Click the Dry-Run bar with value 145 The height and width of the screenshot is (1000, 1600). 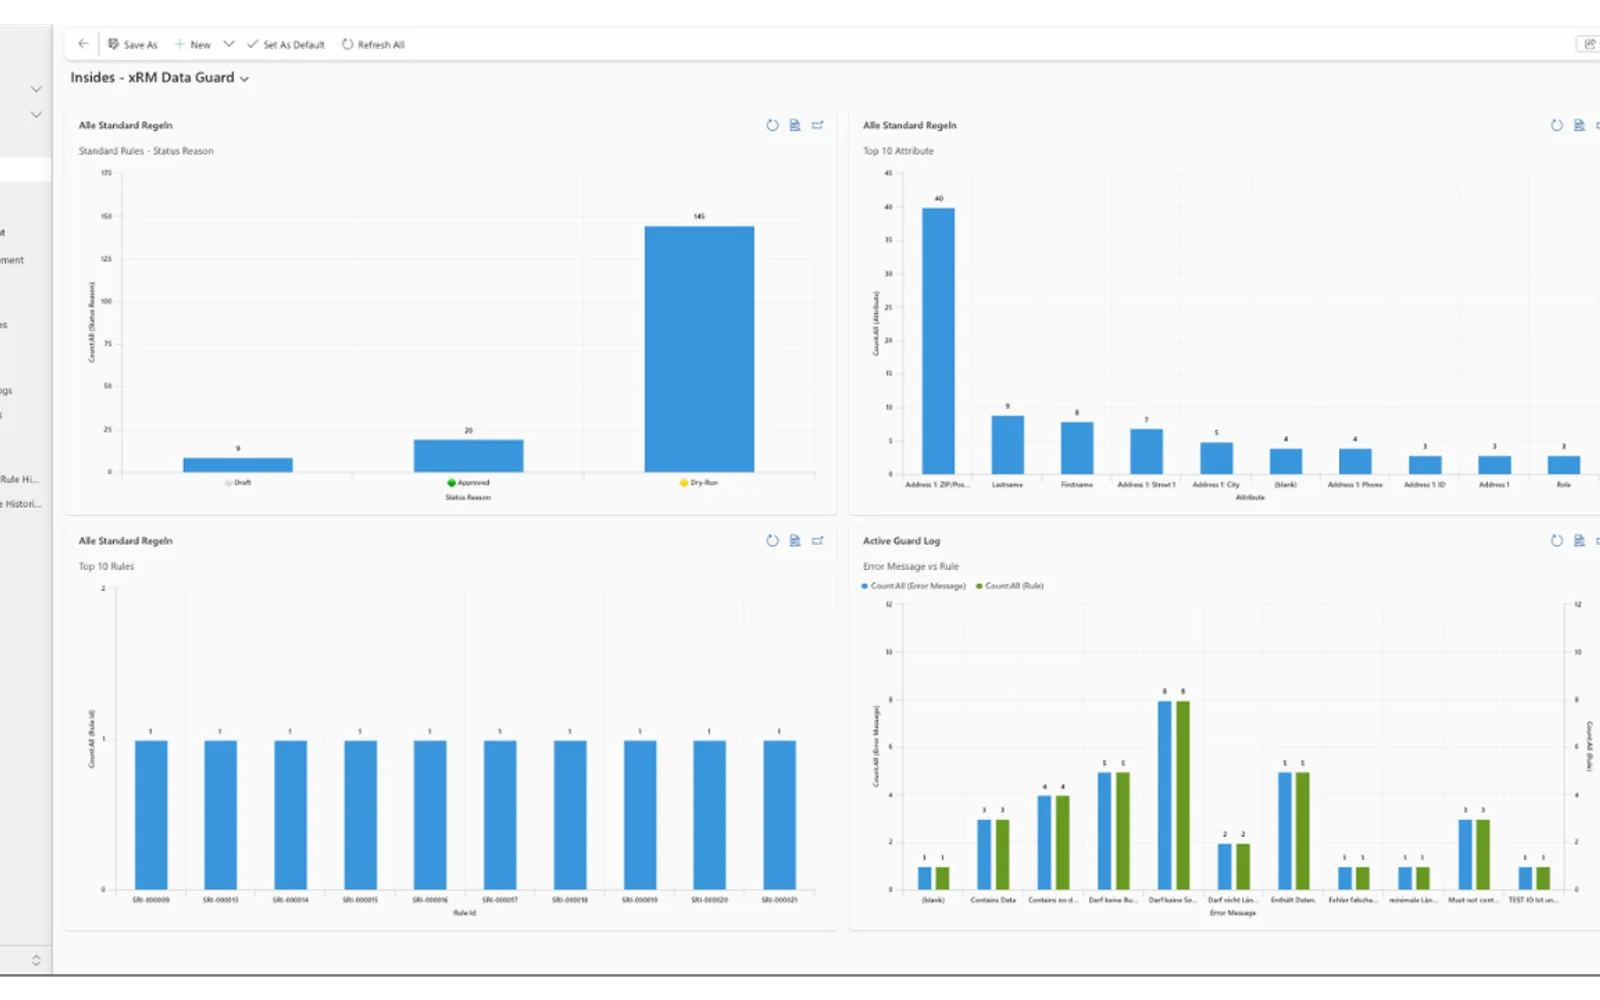click(x=699, y=349)
